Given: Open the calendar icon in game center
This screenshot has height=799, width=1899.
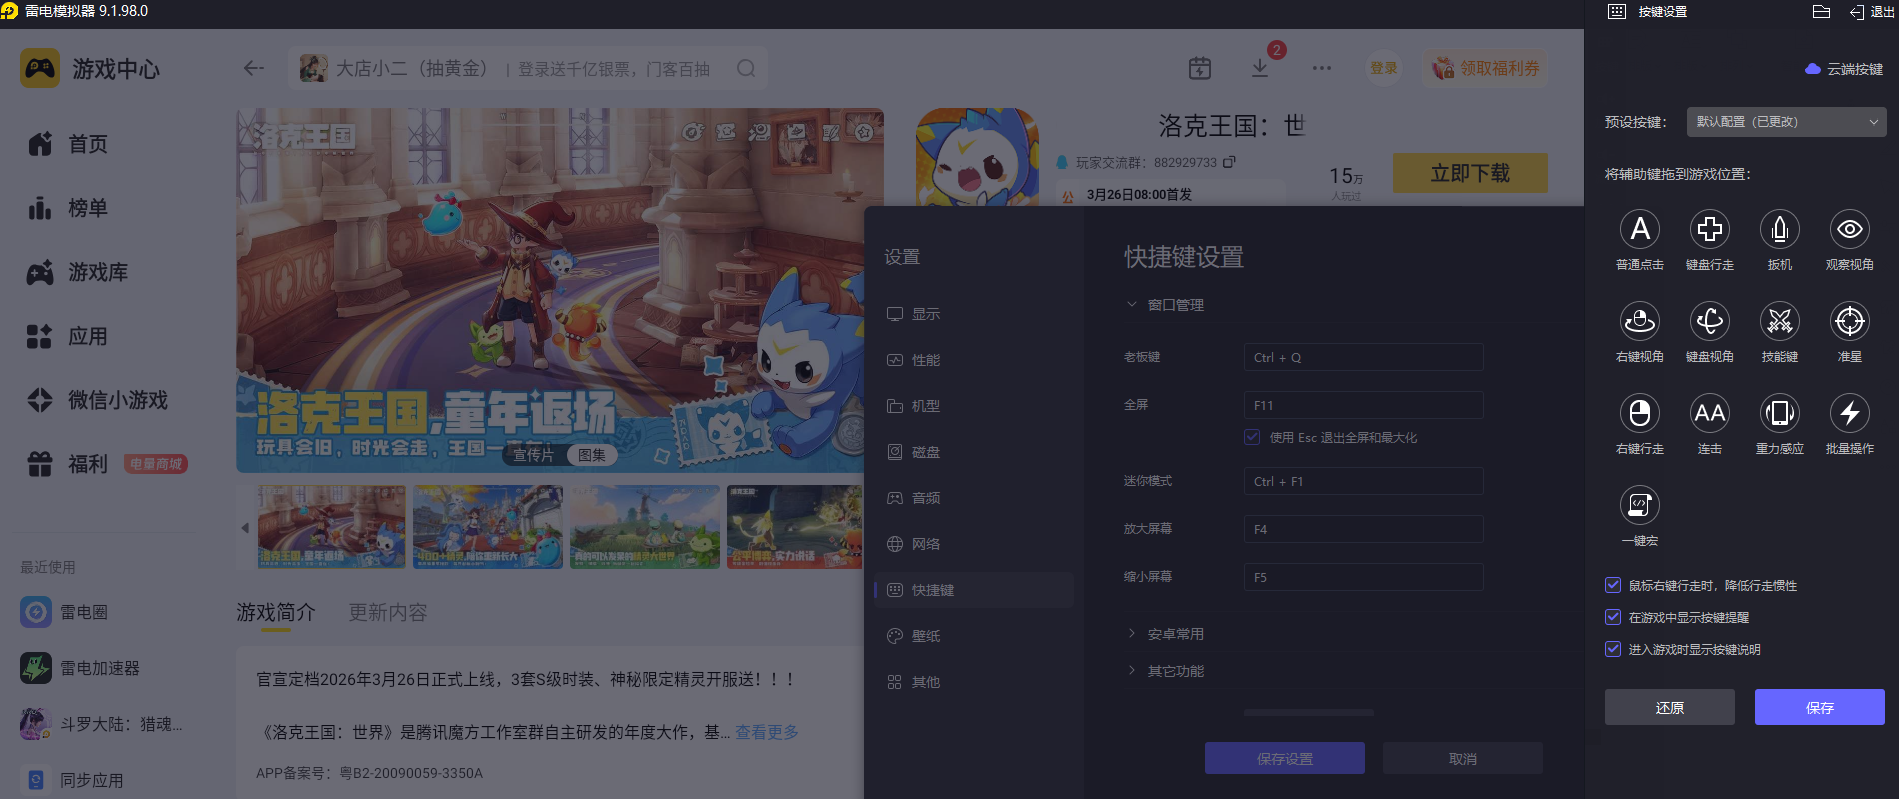Looking at the screenshot, I should tap(1200, 68).
